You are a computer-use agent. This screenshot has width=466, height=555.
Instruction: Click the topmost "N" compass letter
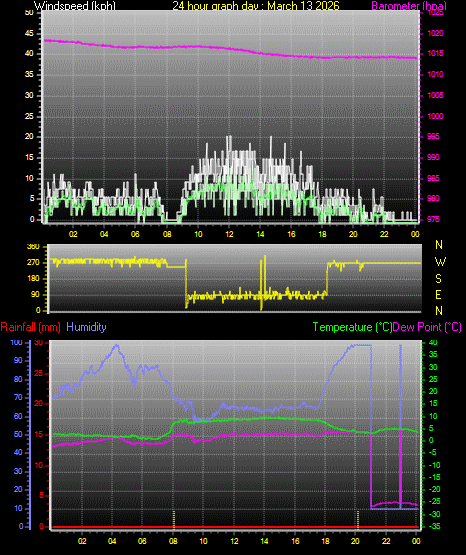pyautogui.click(x=439, y=245)
